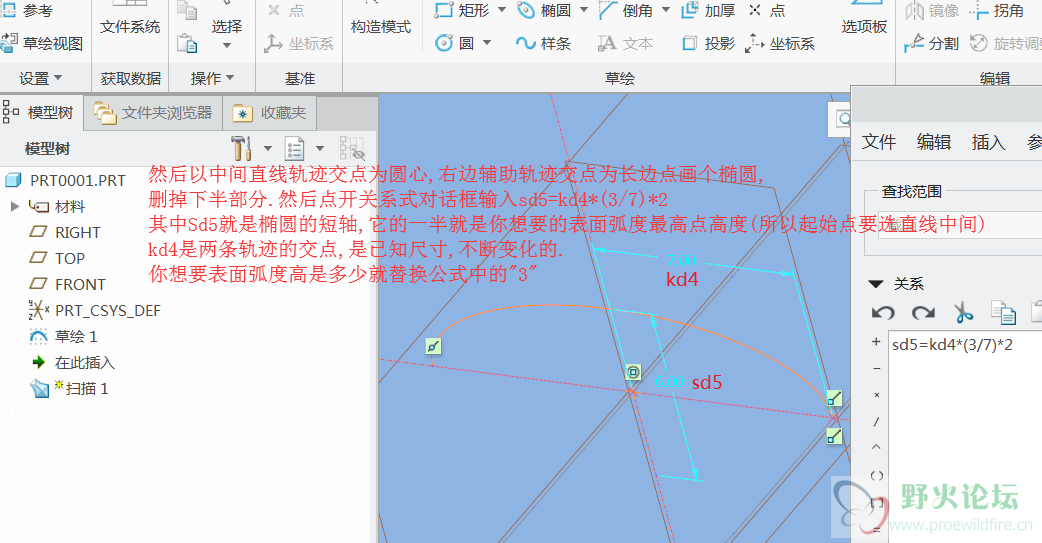Expand the Setup (设置) group menu
Screen dimensions: 1042x543
click(41, 78)
